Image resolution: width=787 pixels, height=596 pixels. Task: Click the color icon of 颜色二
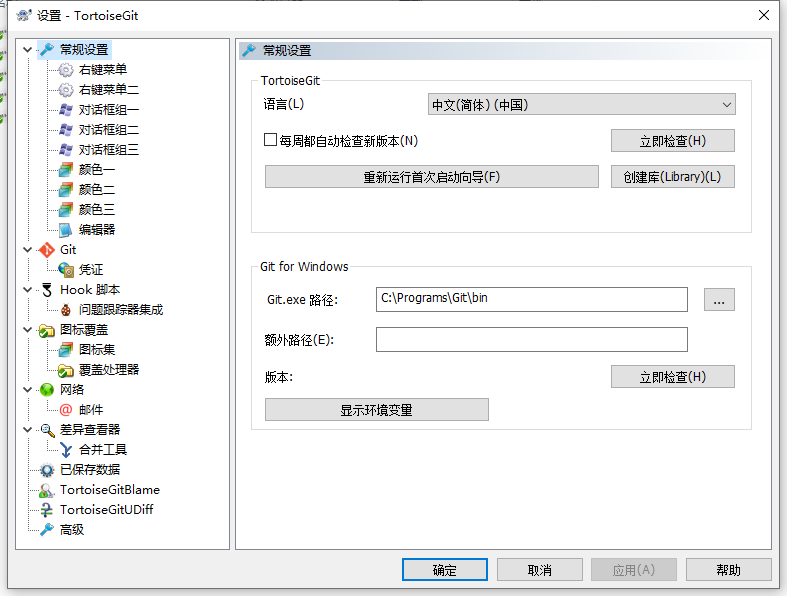coord(66,190)
